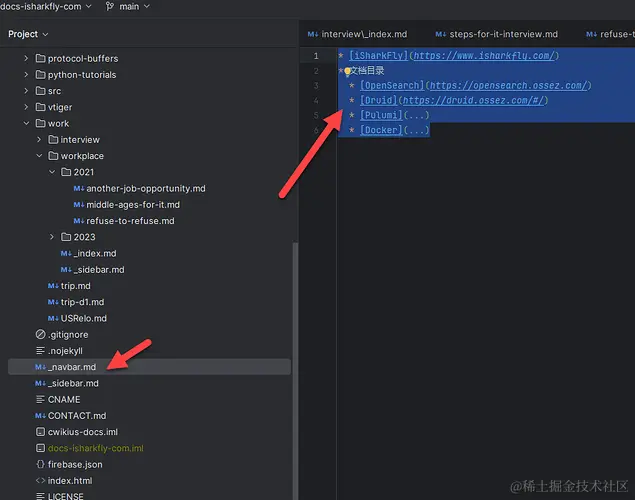This screenshot has height=500, width=635.
Task: Collapse the work folder
Action: click(x=26, y=123)
